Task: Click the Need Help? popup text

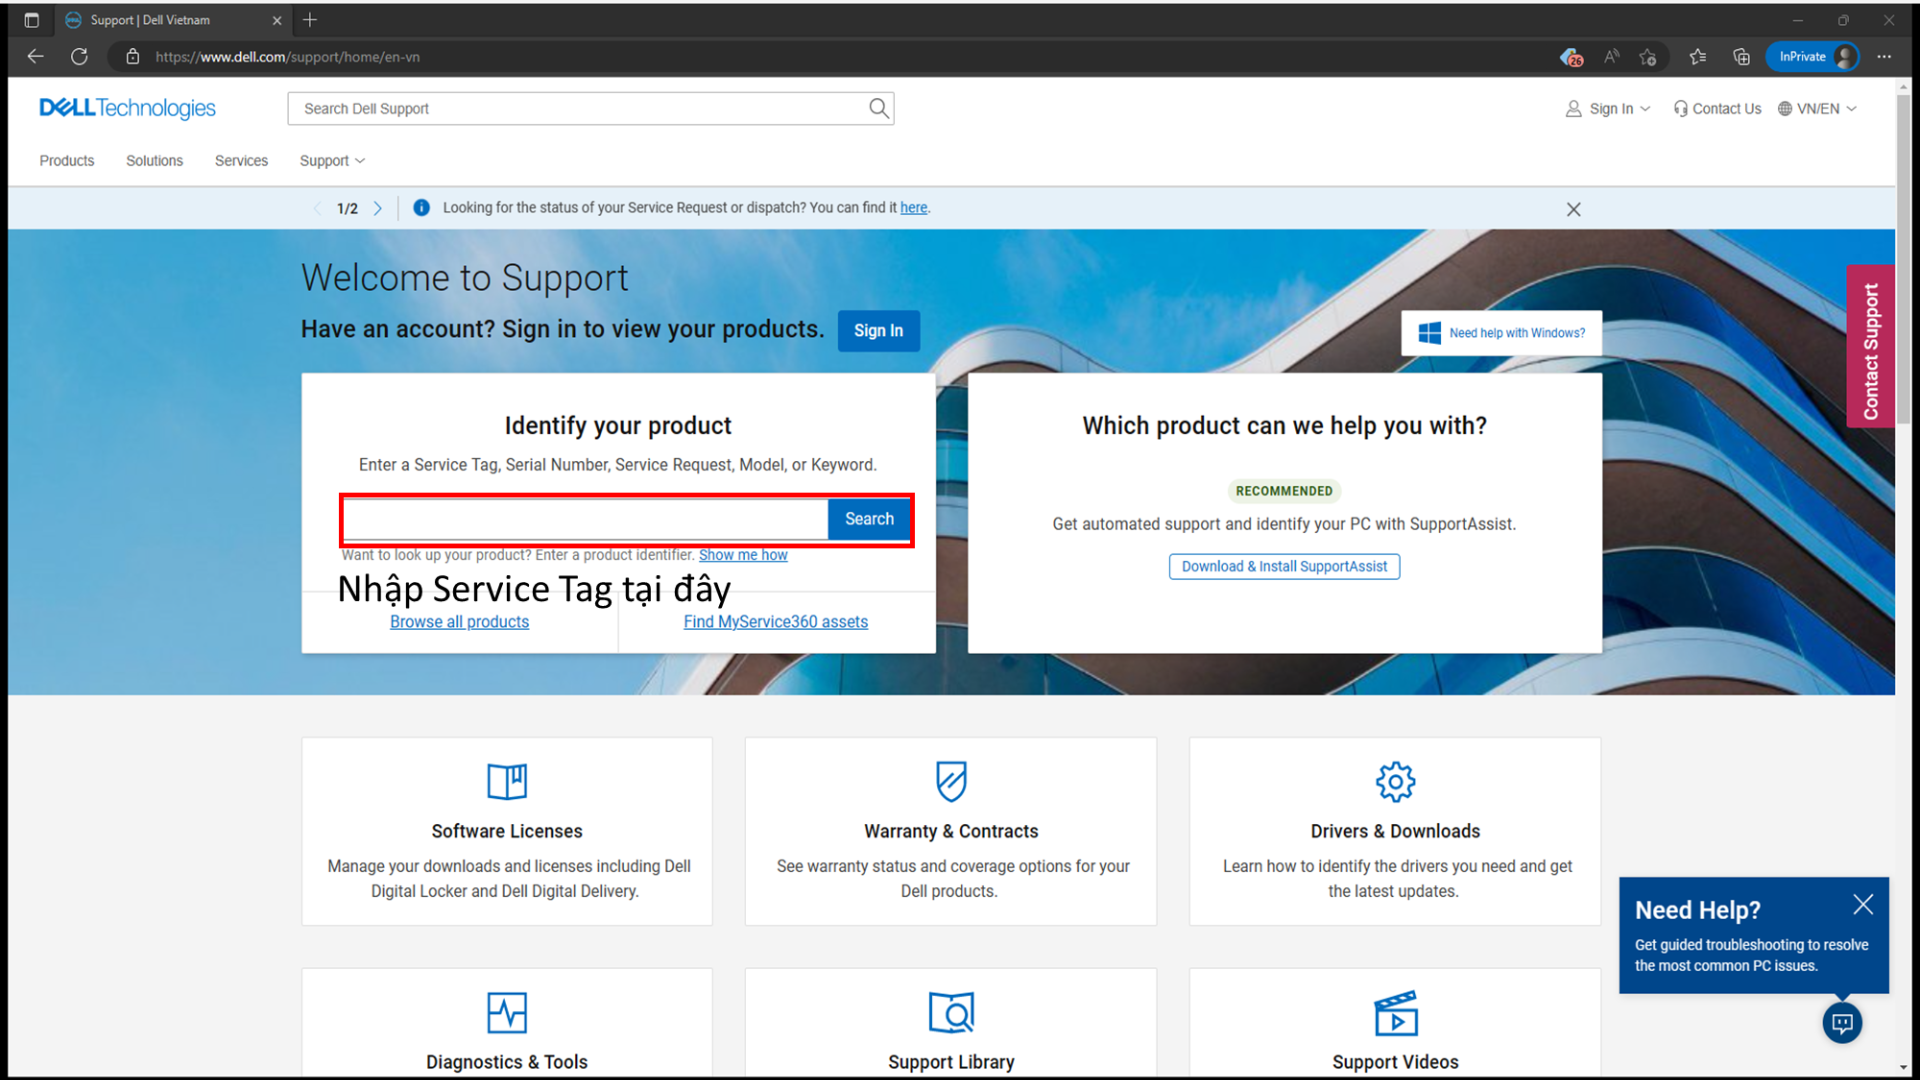Action: (1751, 955)
